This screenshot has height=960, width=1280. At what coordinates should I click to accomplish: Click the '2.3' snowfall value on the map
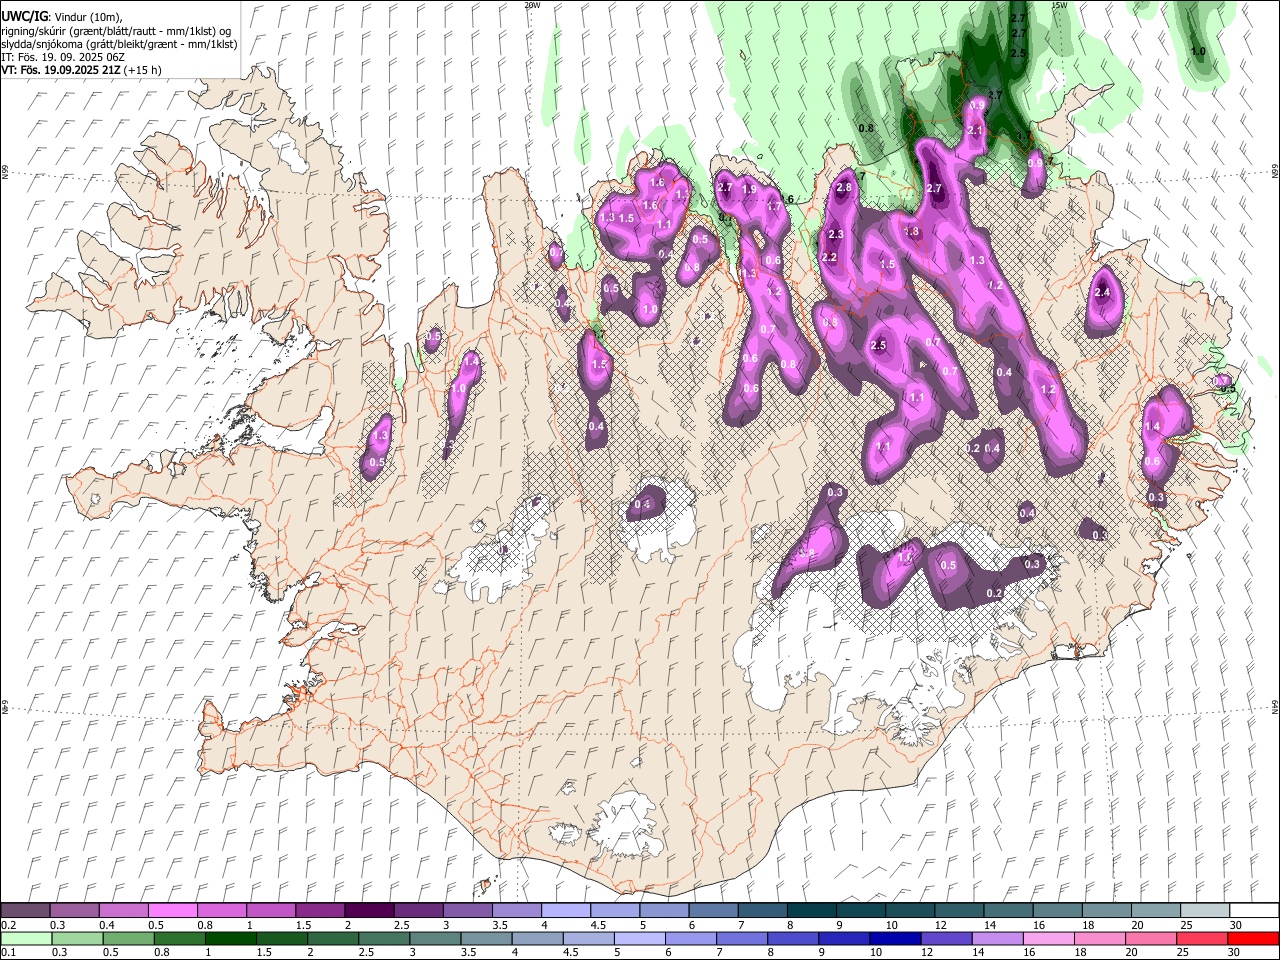pyautogui.click(x=836, y=235)
